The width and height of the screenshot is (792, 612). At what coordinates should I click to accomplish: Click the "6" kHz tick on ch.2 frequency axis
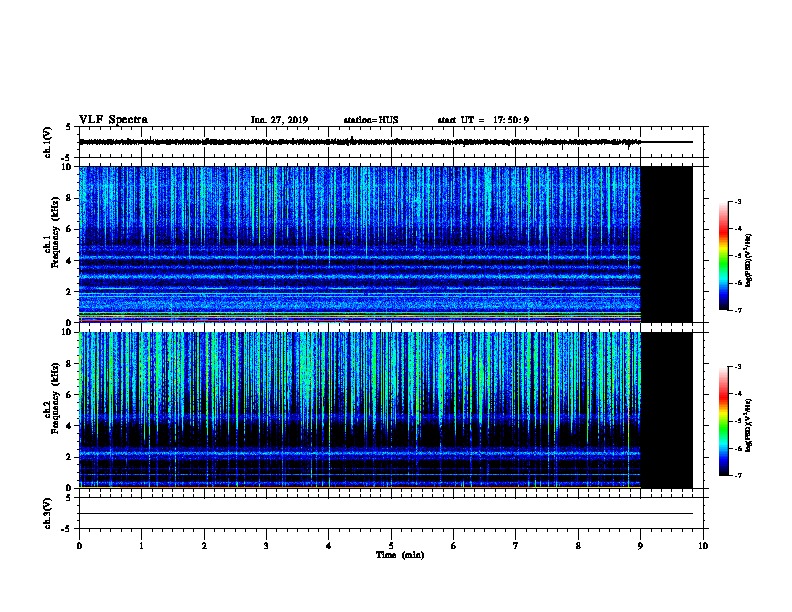coord(69,394)
